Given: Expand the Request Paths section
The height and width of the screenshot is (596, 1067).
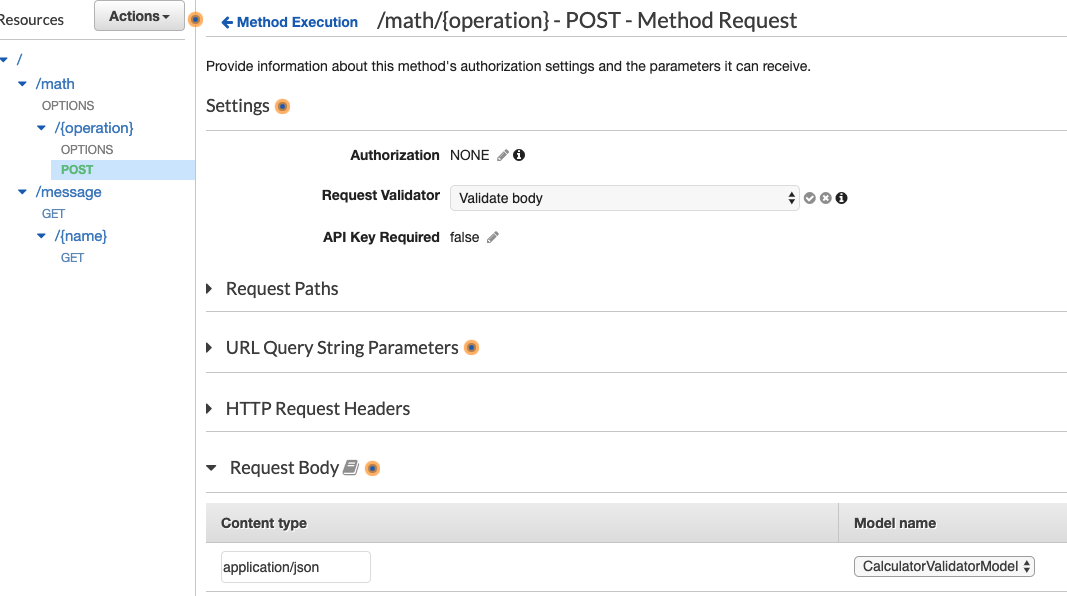Looking at the screenshot, I should click(210, 288).
